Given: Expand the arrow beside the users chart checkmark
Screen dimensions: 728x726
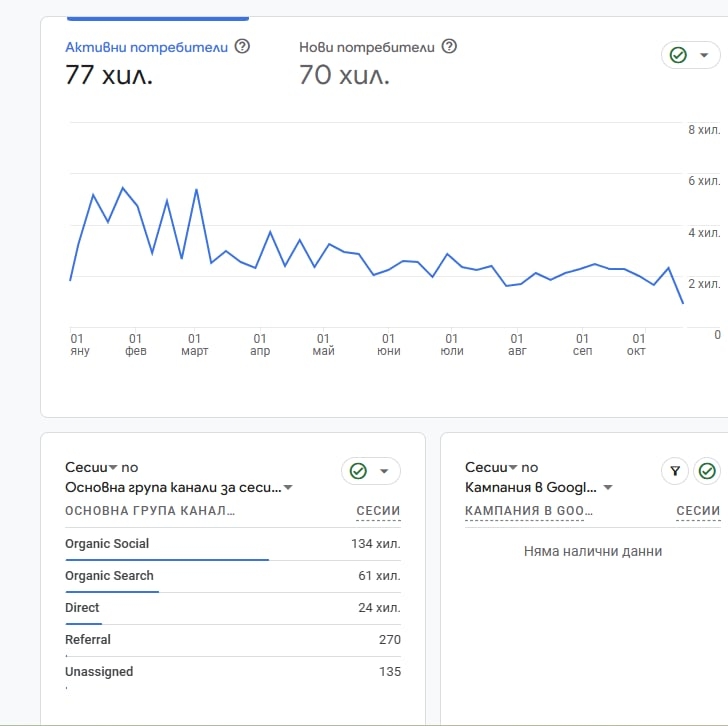Looking at the screenshot, I should (703, 55).
